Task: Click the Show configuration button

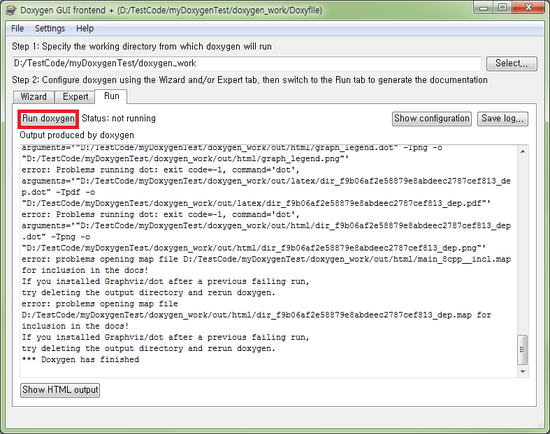Action: click(431, 119)
